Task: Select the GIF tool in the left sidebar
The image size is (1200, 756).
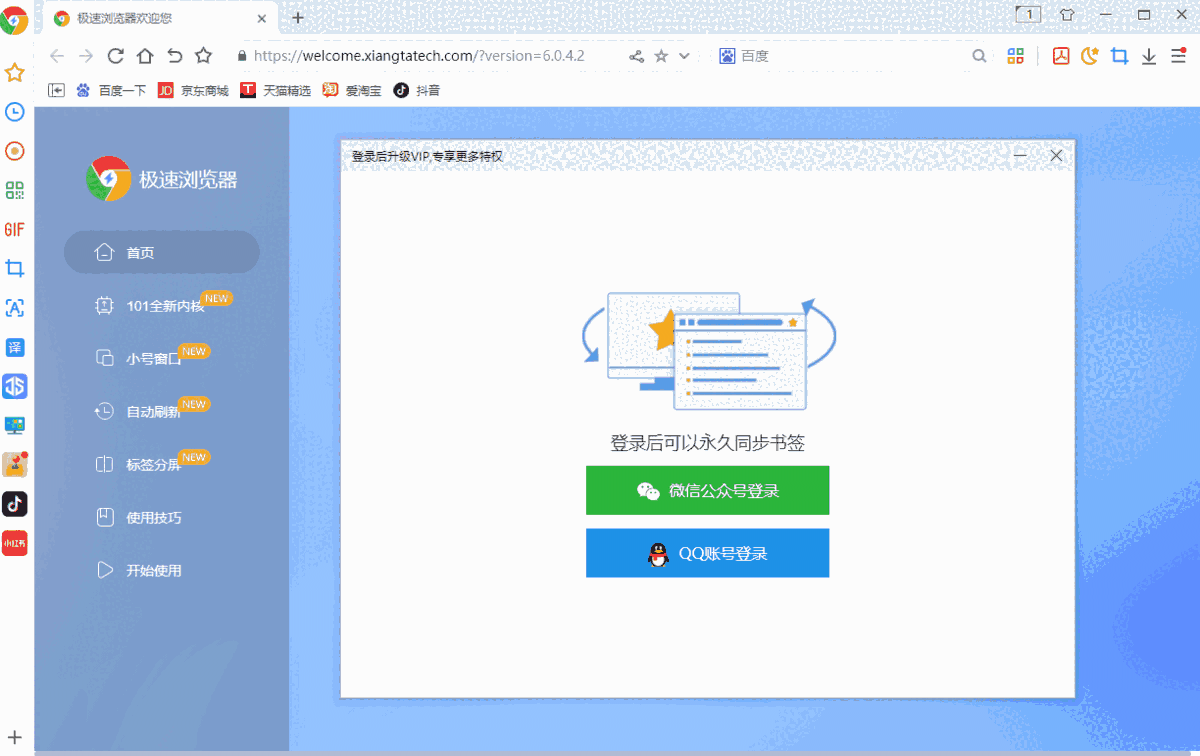Action: 14,229
